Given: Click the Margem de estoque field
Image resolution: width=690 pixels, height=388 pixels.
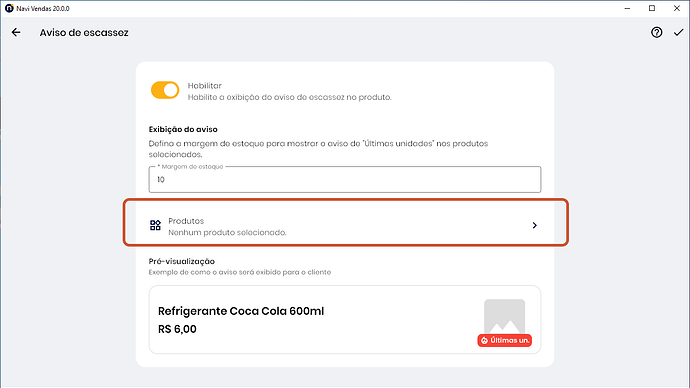Looking at the screenshot, I should tap(345, 179).
